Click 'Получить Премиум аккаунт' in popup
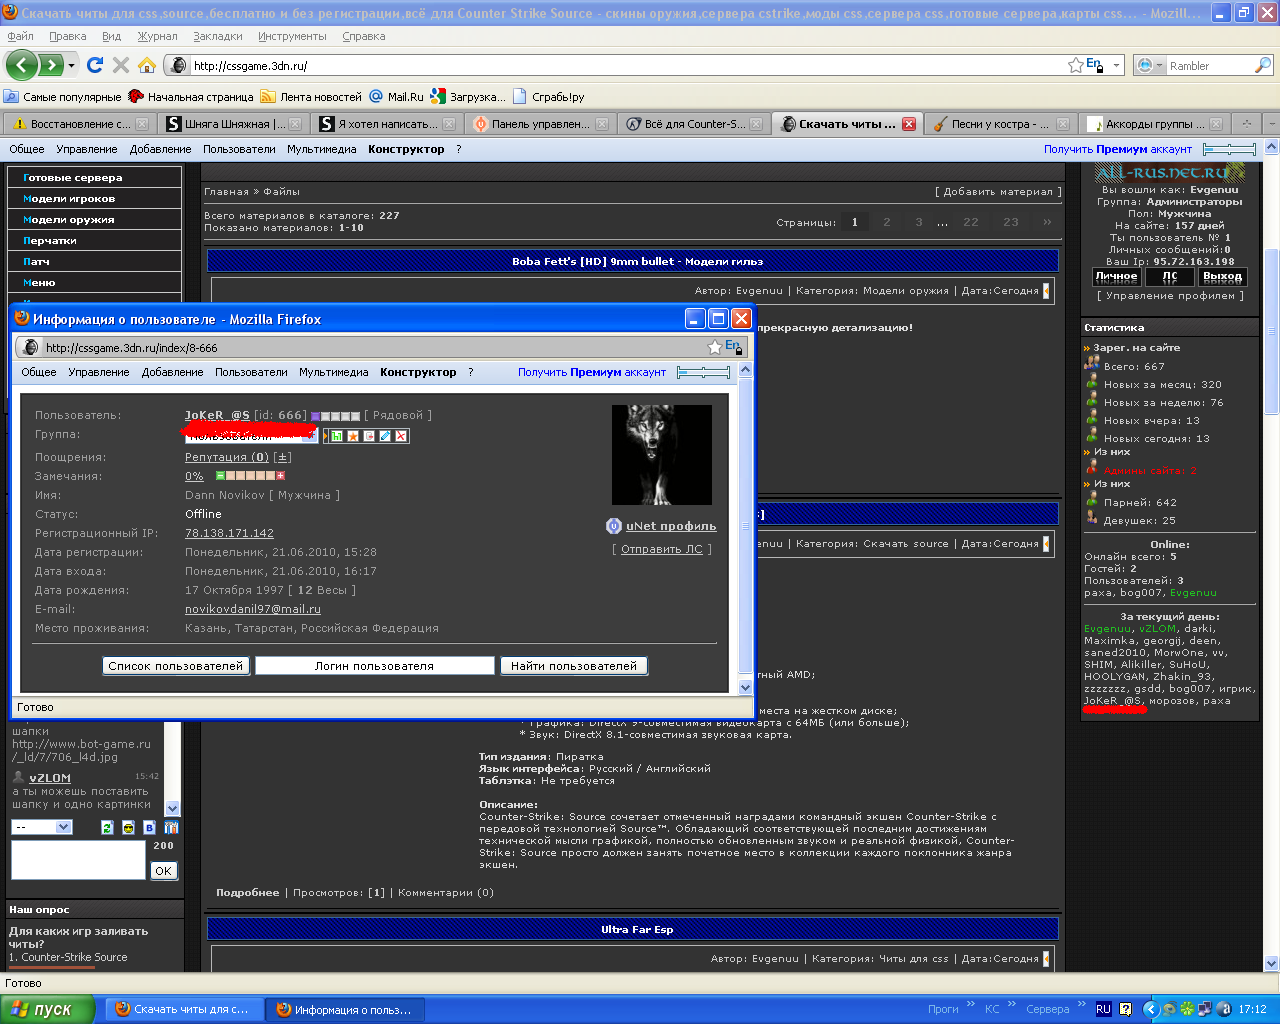 [592, 372]
